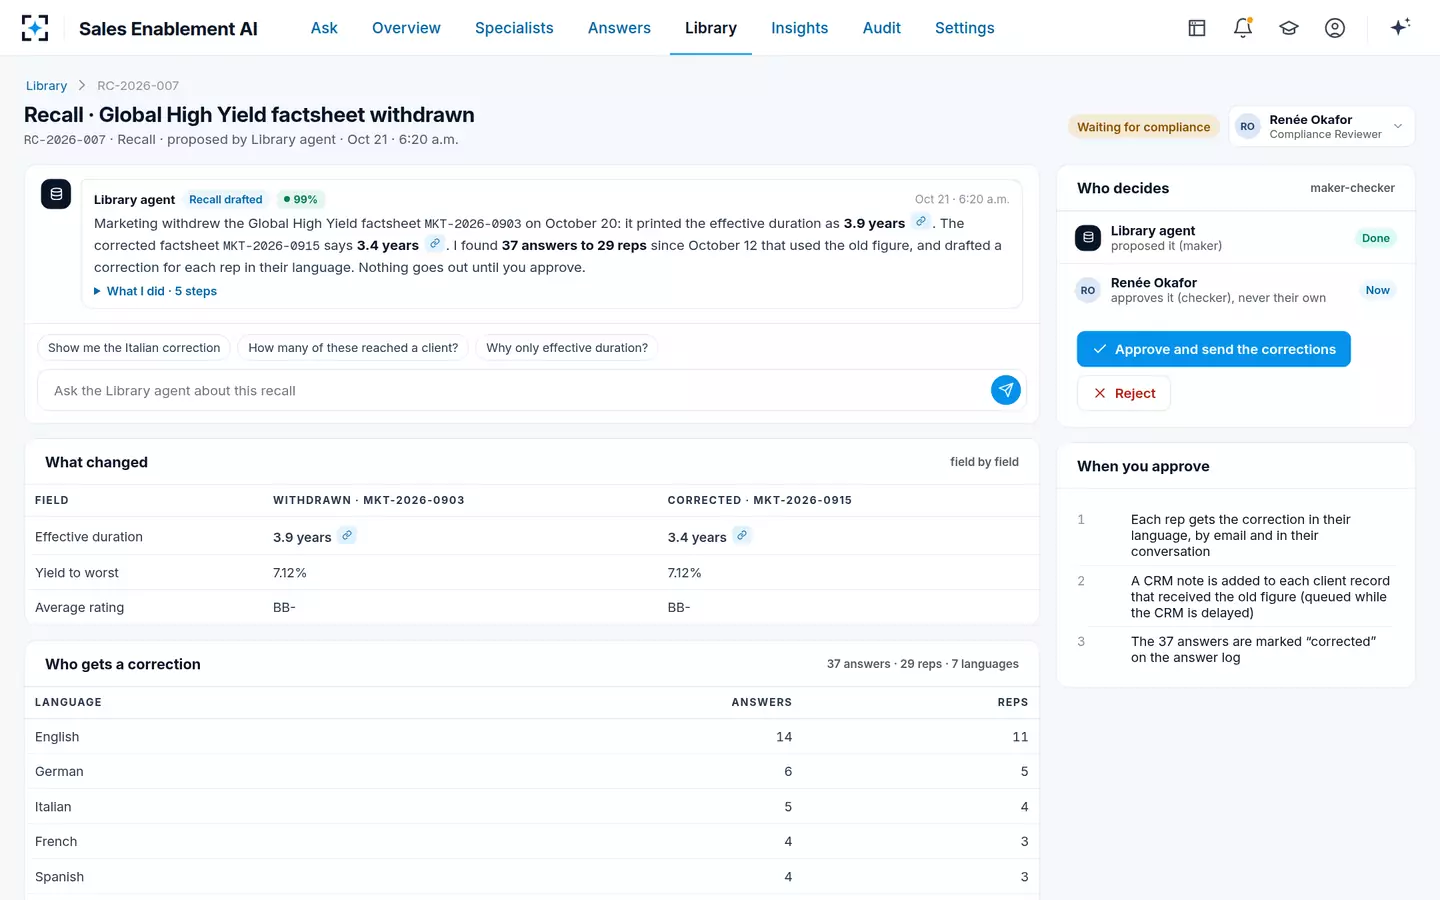
Task: Ask 'How many of these reached a client?'
Action: (x=353, y=348)
